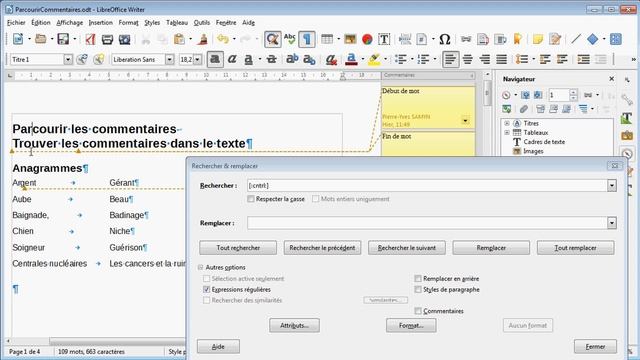Insert a text box from toolbar
Image resolution: width=640 pixels, height=360 pixels.
click(x=384, y=39)
